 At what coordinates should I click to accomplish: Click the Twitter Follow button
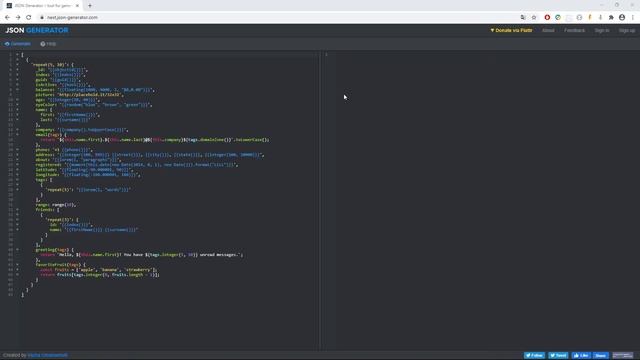(x=534, y=355)
